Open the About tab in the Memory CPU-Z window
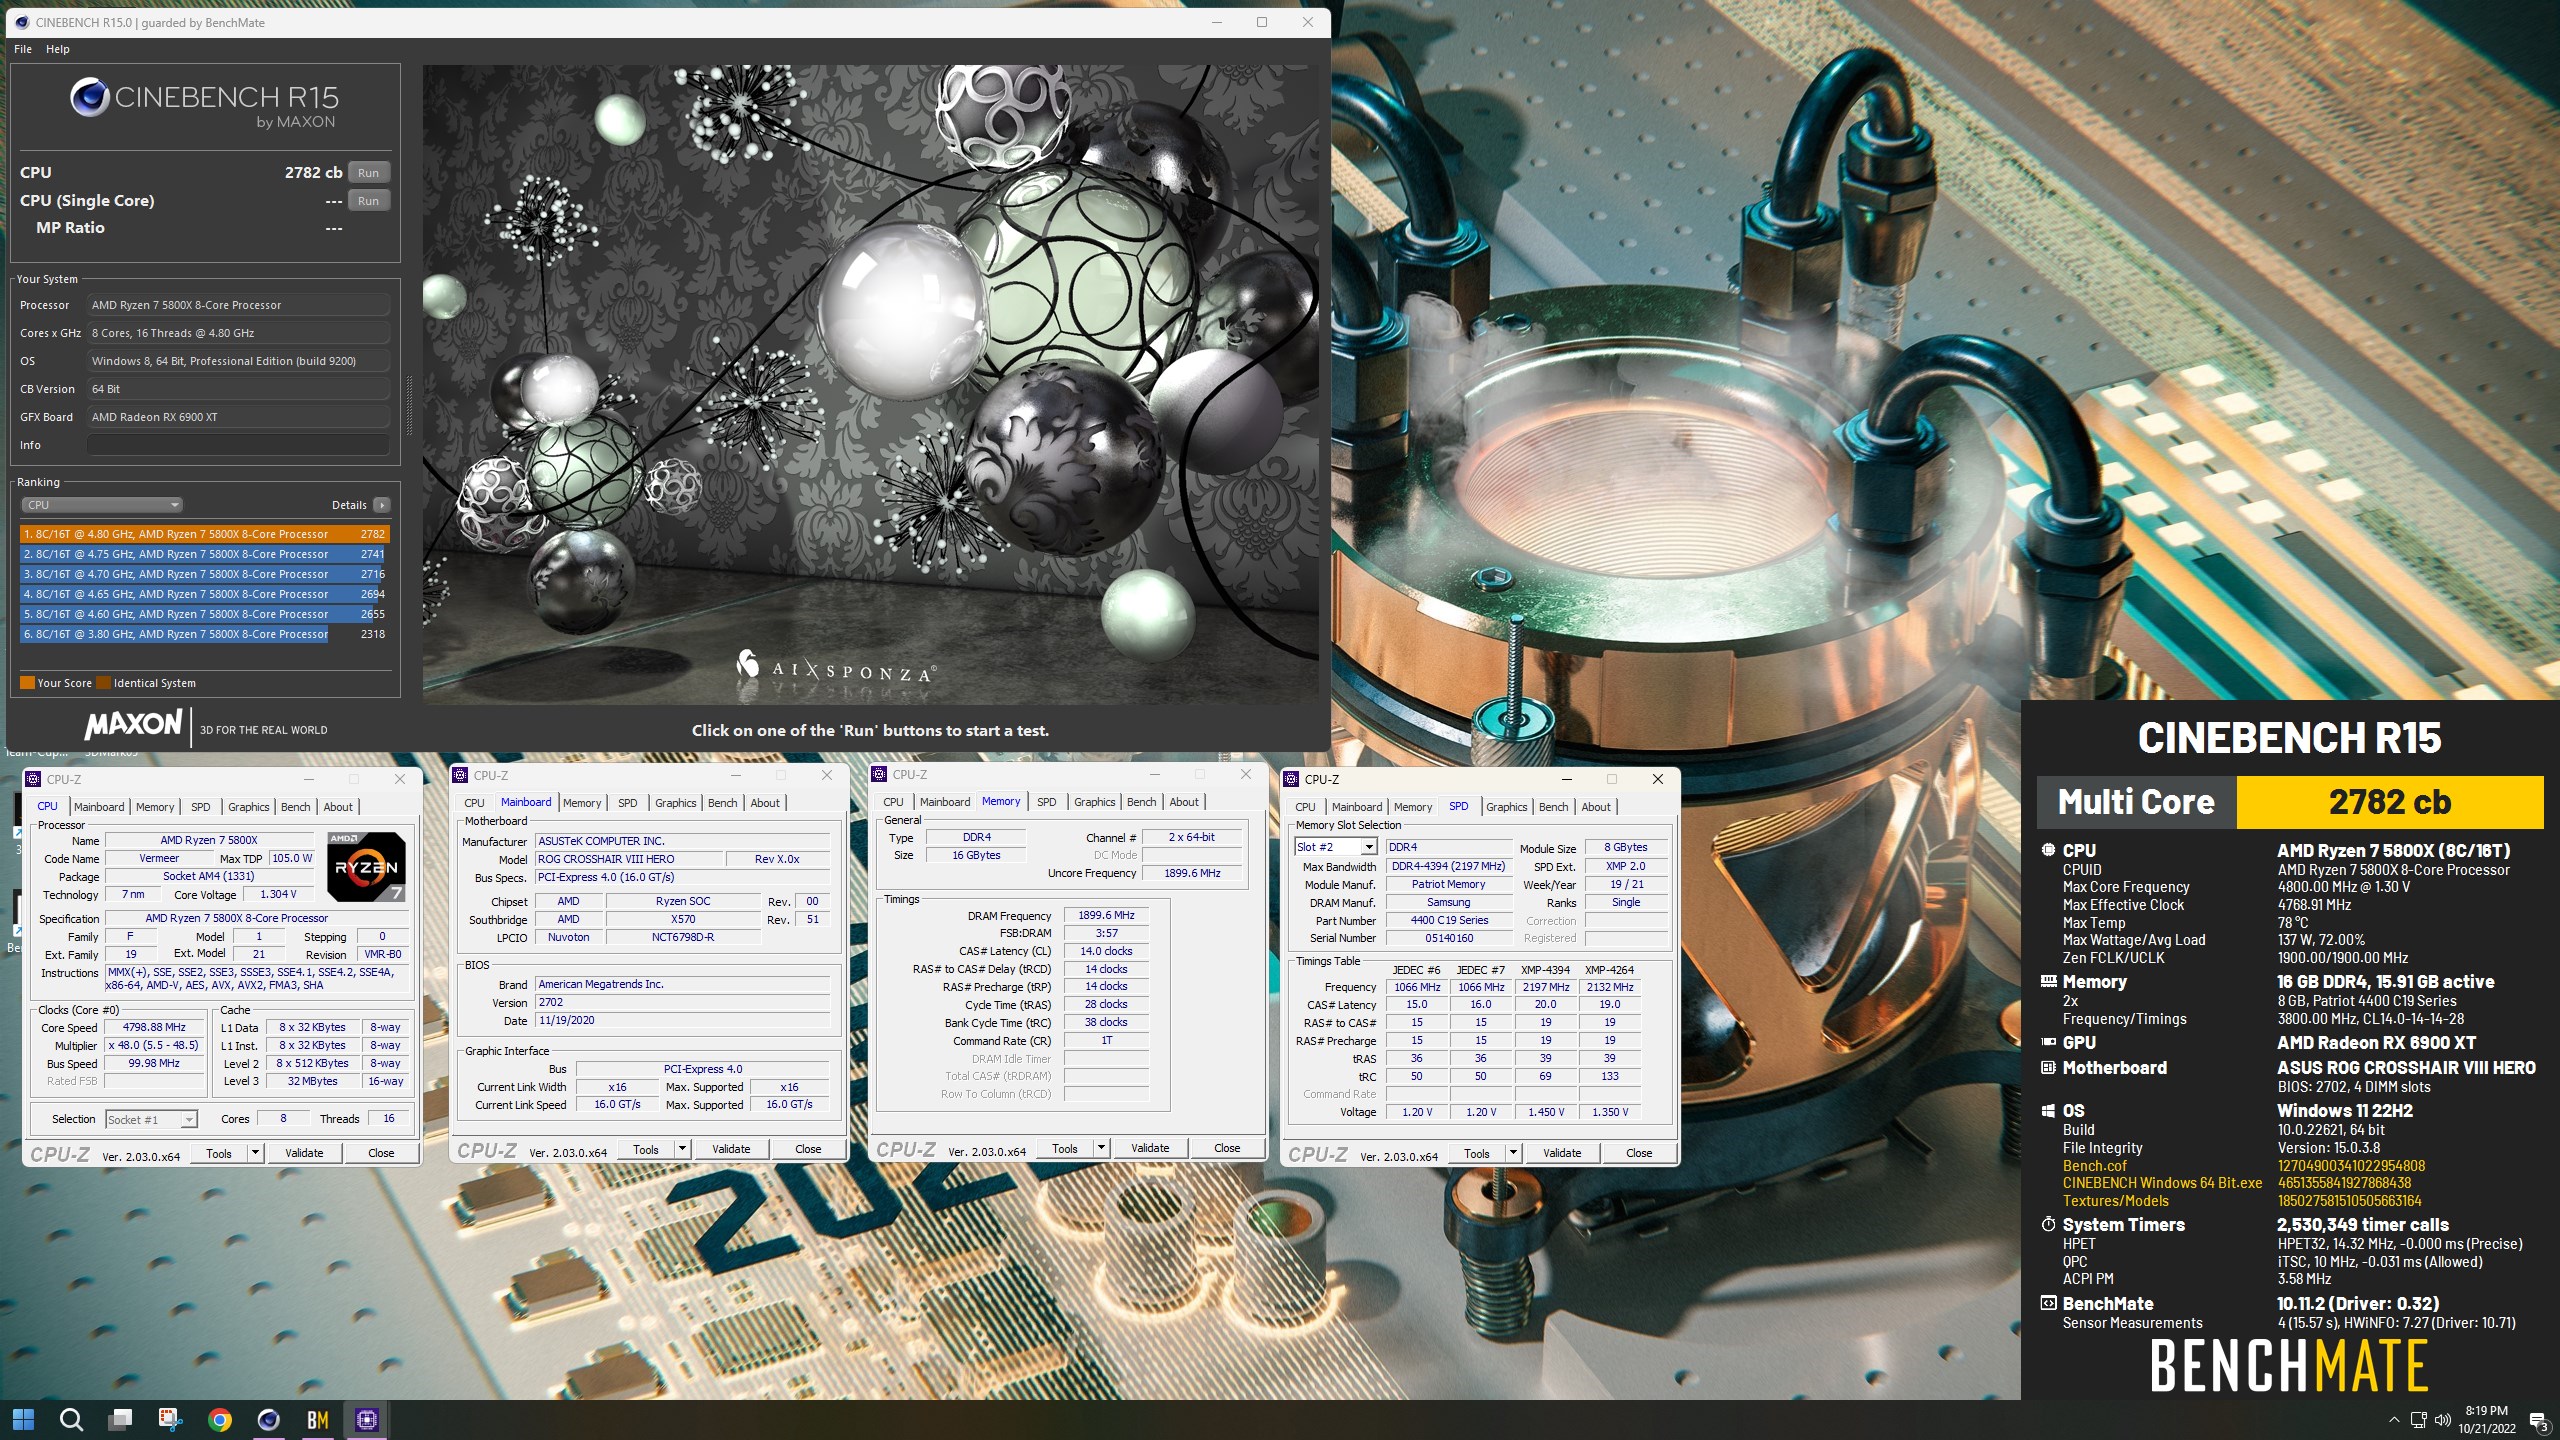 coord(1184,802)
